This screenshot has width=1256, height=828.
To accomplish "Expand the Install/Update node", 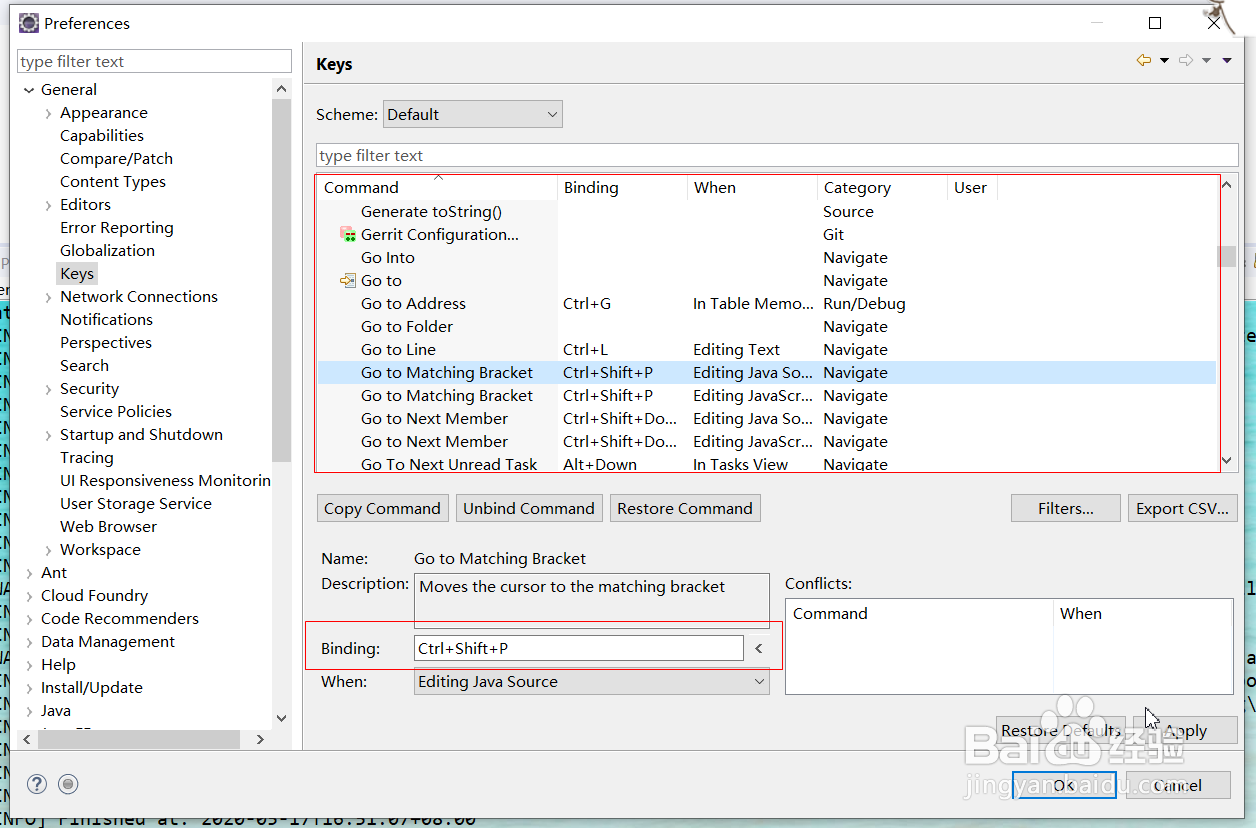I will (29, 688).
